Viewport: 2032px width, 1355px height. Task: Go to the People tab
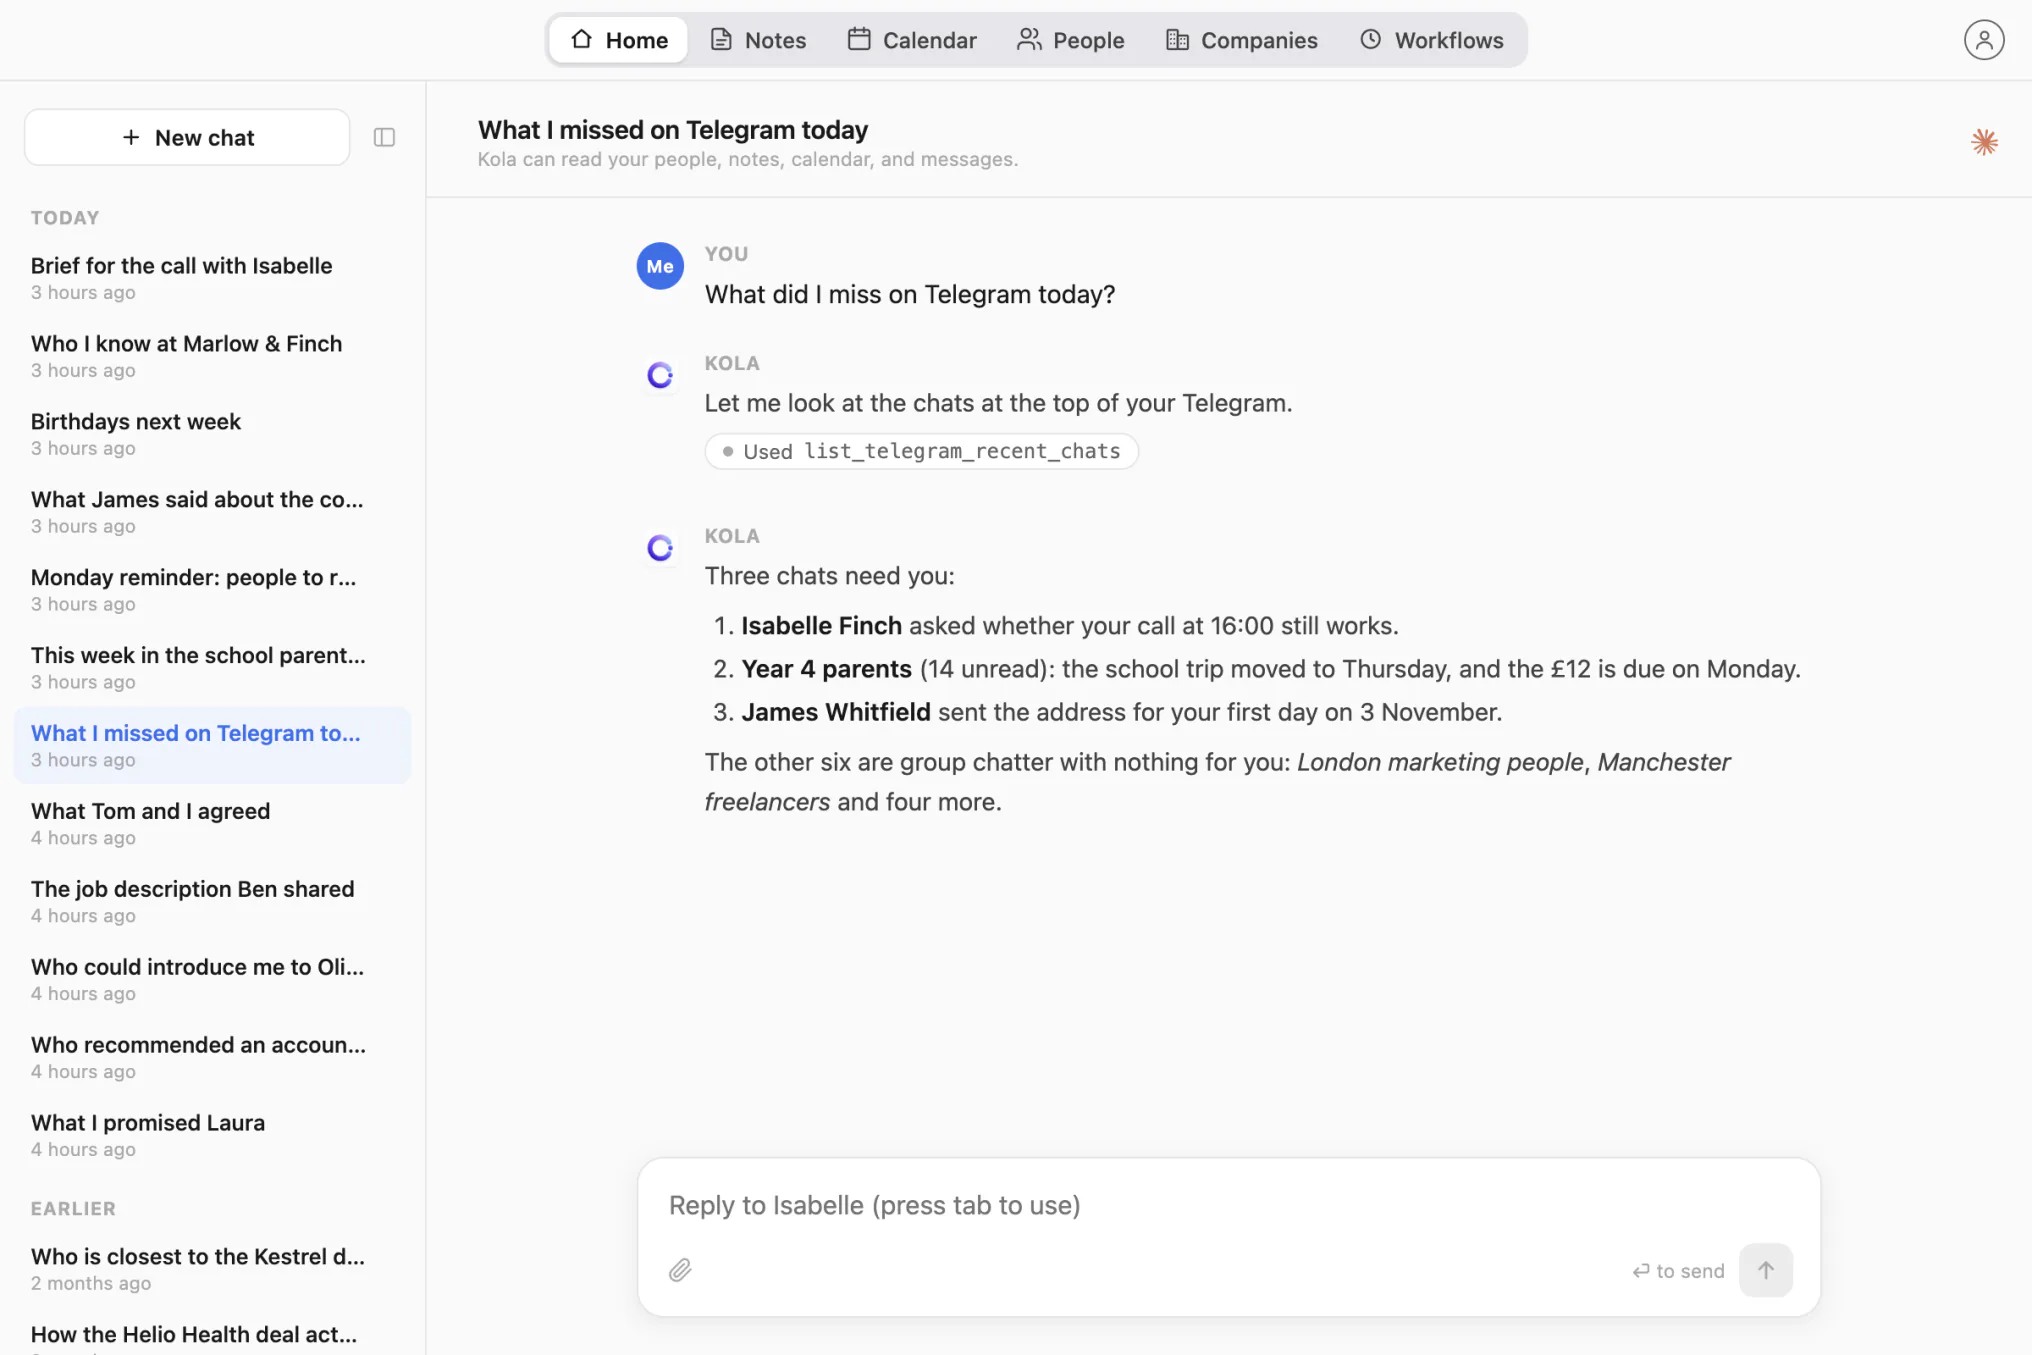click(x=1071, y=40)
